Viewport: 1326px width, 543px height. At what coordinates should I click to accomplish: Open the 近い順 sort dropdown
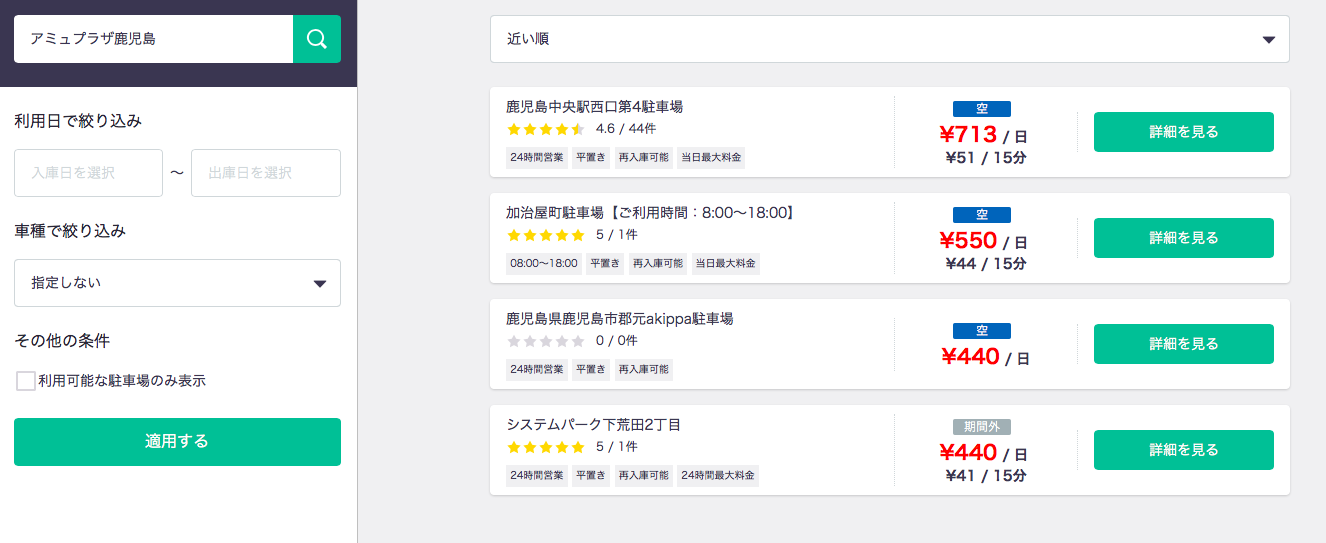point(889,39)
